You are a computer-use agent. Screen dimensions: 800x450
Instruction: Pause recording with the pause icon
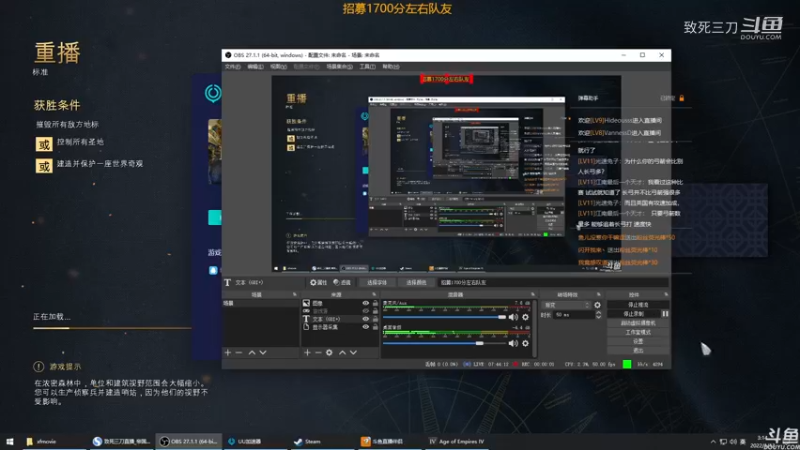click(x=665, y=314)
